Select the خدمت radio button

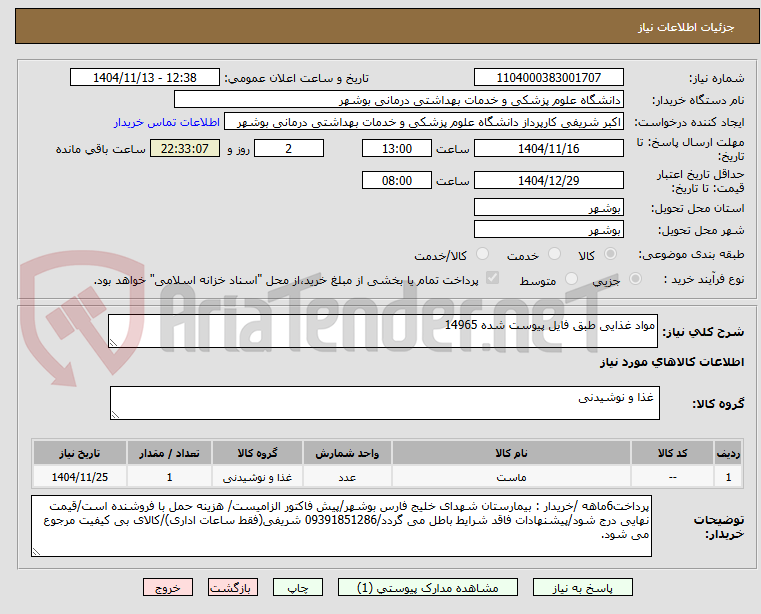pyautogui.click(x=554, y=254)
